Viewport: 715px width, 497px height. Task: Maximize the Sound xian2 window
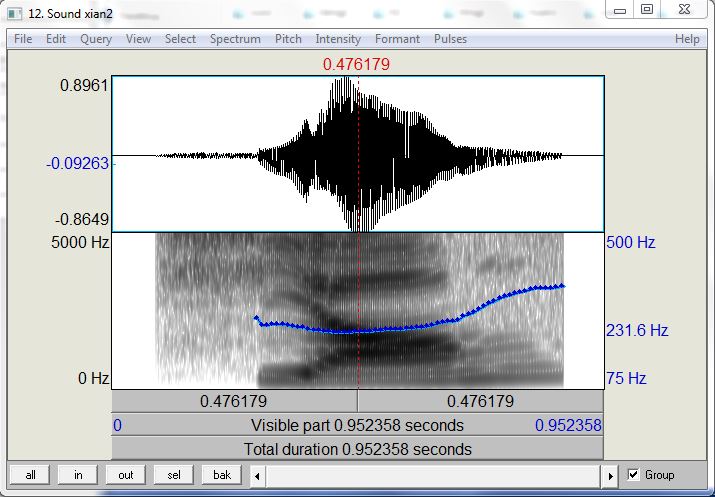(x=647, y=10)
